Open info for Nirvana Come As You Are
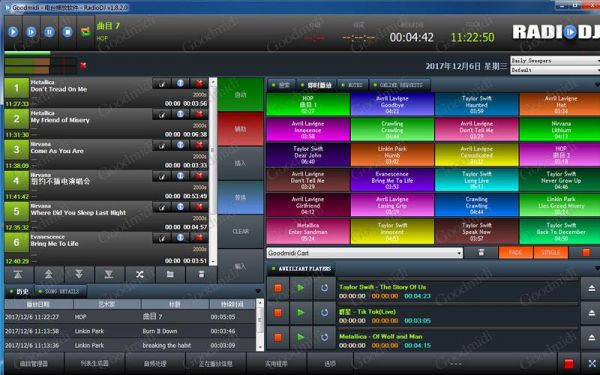The image size is (600, 375). [180, 145]
